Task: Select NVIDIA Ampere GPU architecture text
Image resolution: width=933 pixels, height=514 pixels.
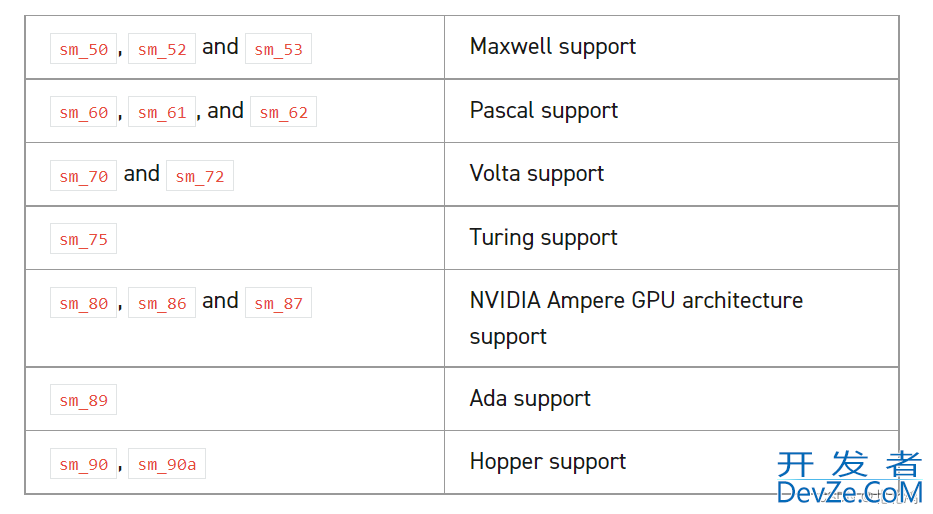Action: pyautogui.click(x=636, y=300)
